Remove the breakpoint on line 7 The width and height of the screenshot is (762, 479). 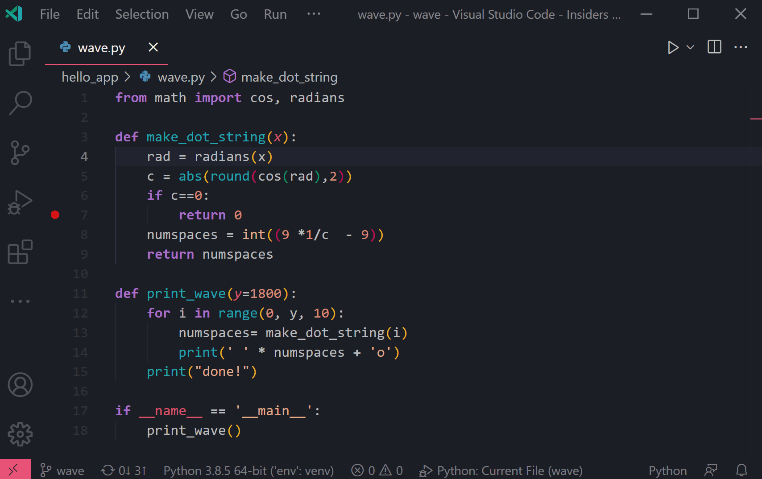[x=55, y=215]
